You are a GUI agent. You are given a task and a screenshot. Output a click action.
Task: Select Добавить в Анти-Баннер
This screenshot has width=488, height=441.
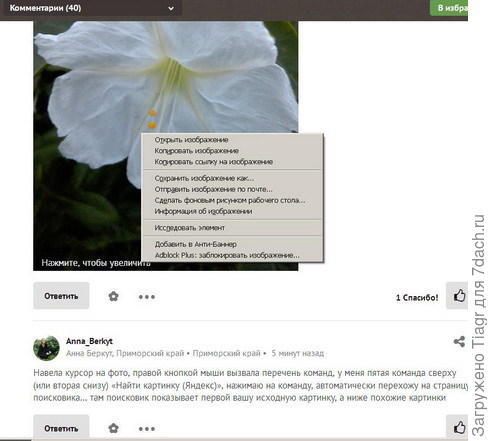tap(196, 244)
